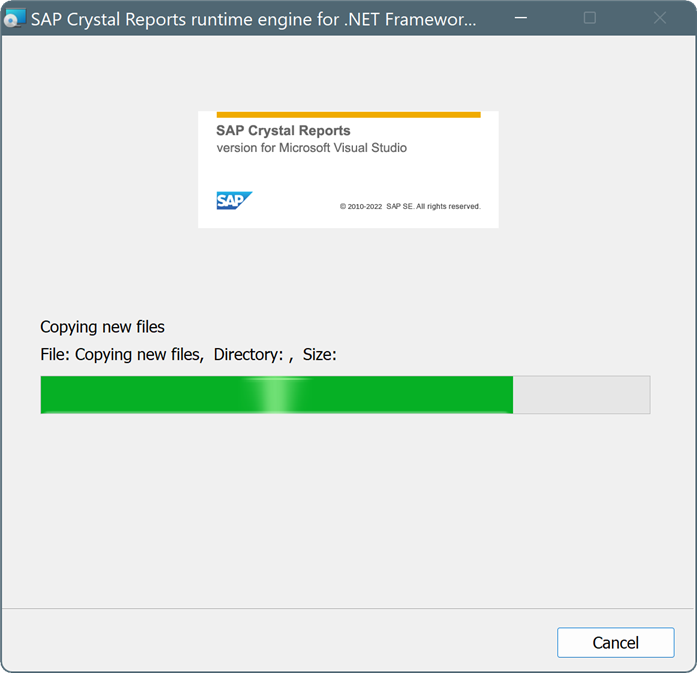
Task: Click the orange bar atop the splash banner
Action: point(348,115)
